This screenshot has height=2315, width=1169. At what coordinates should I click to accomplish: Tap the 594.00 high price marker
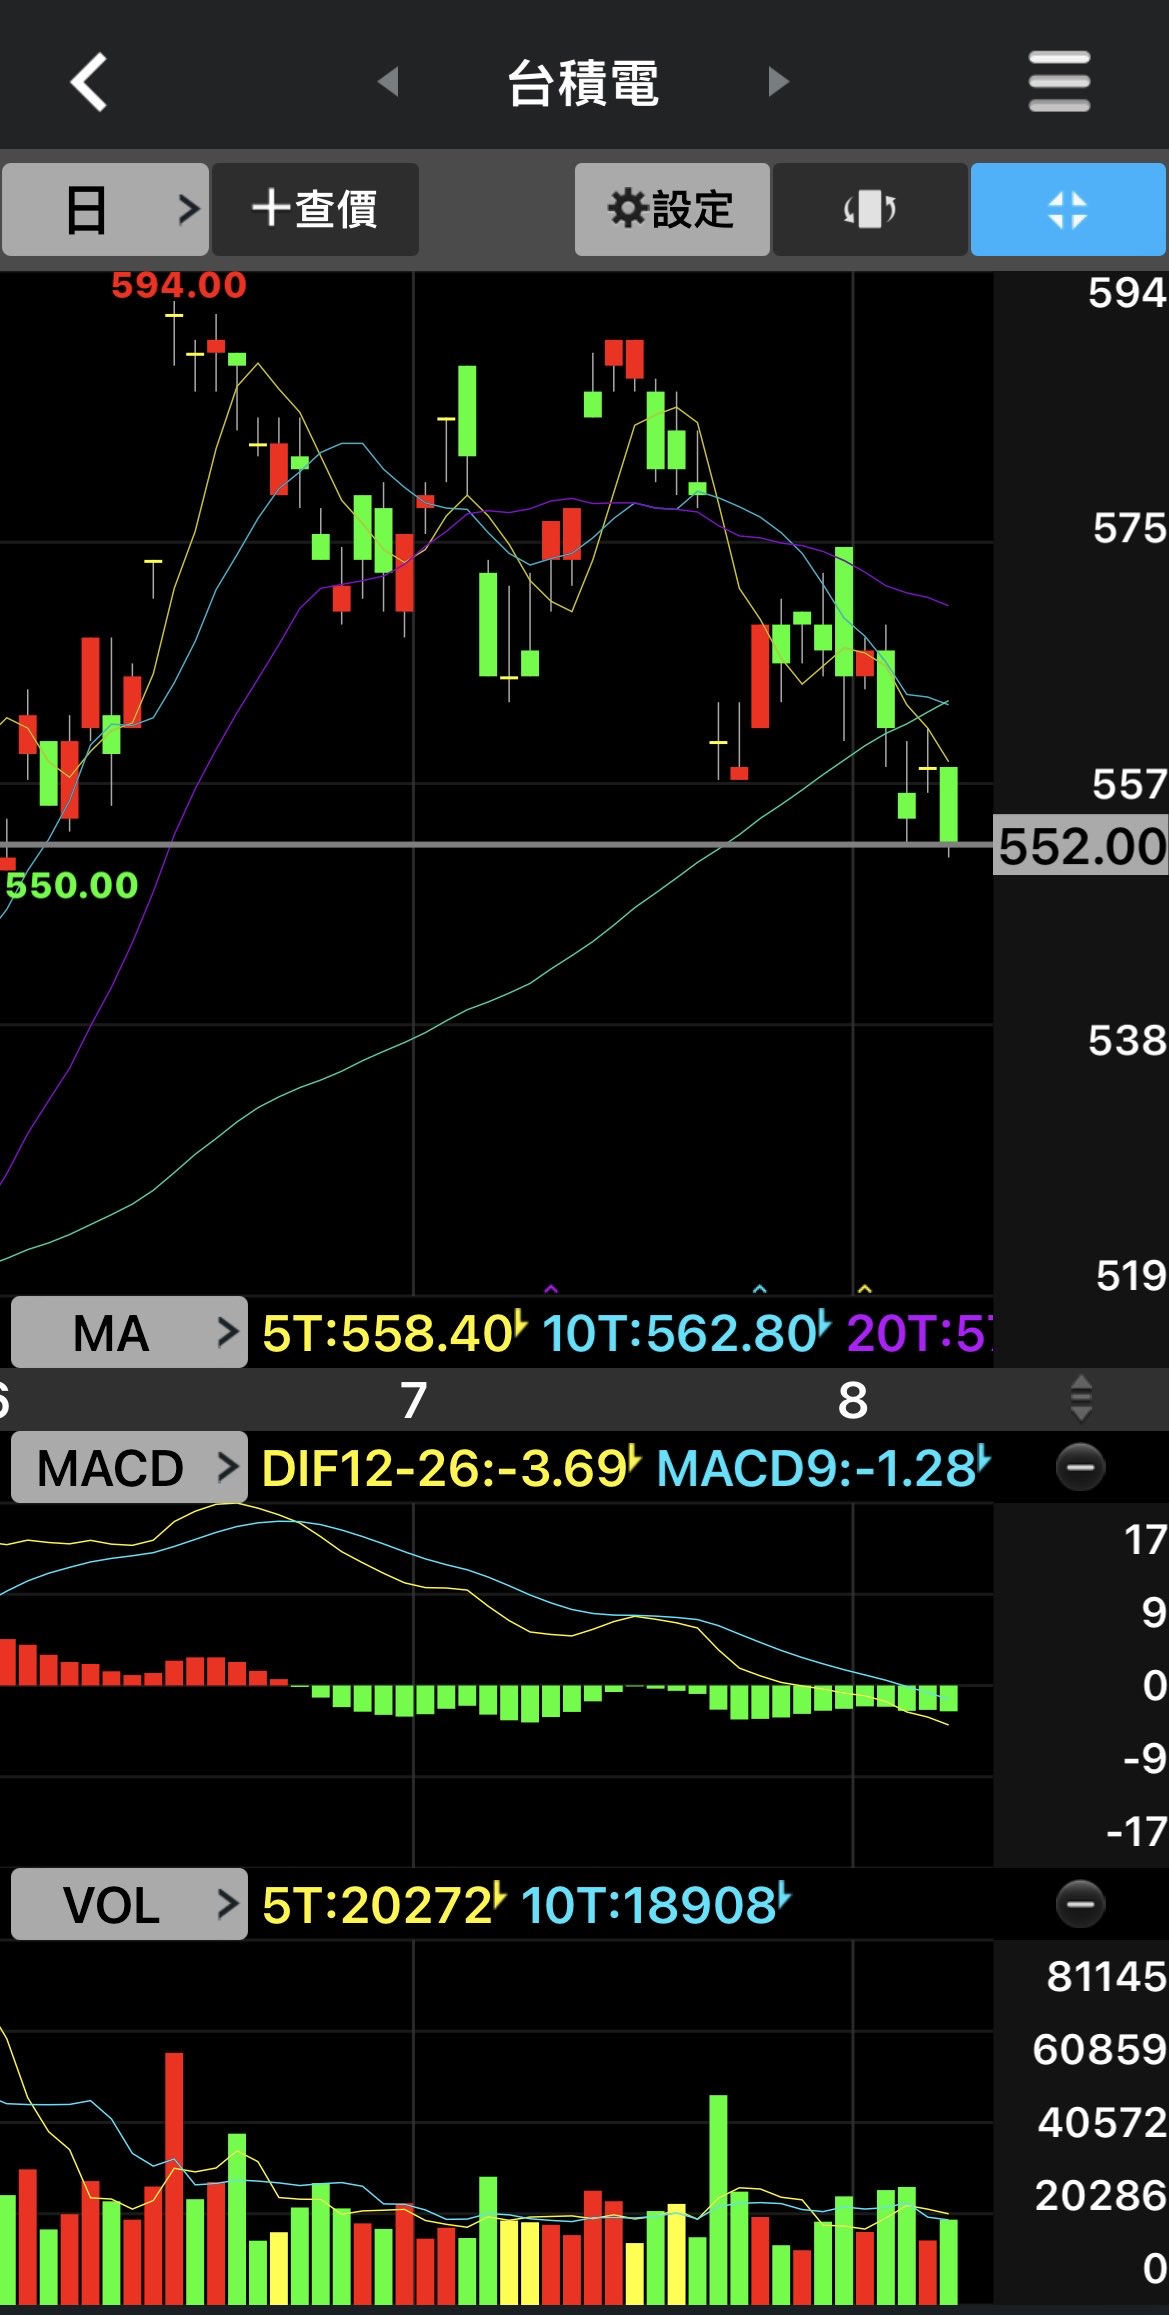(x=179, y=286)
